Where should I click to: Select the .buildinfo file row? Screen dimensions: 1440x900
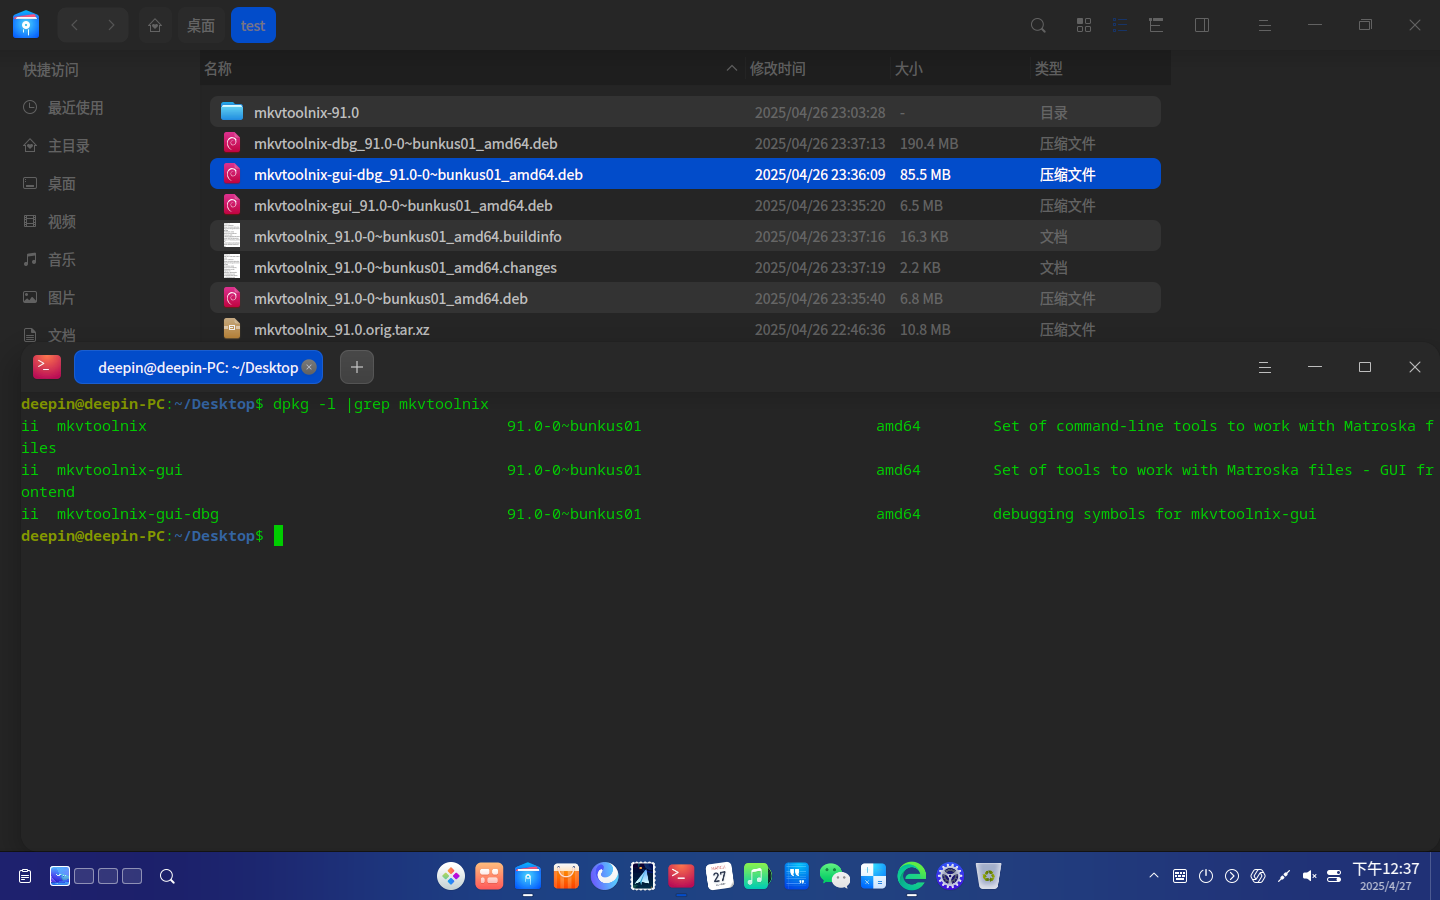coord(685,236)
